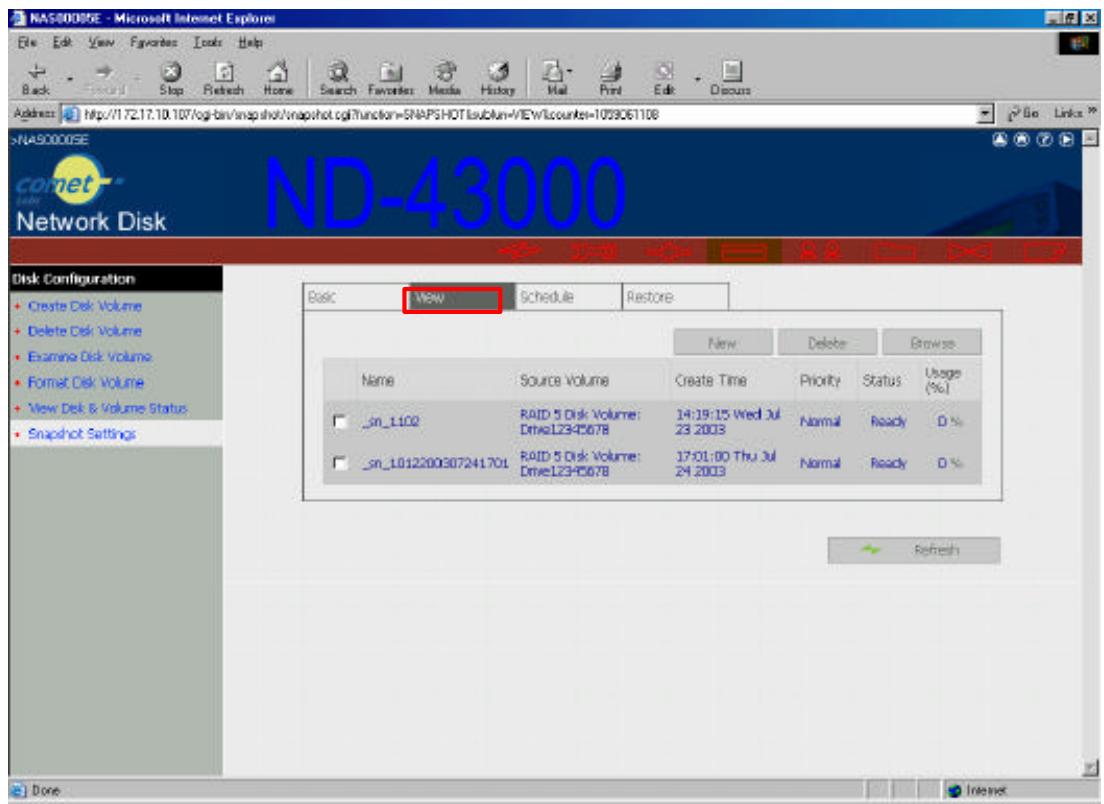Click snapshot name _sn_1102

point(391,421)
